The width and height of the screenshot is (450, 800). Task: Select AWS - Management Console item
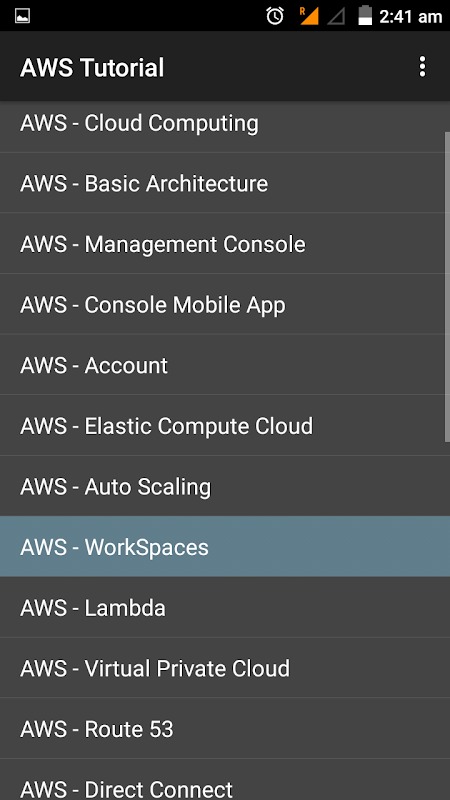coord(225,243)
